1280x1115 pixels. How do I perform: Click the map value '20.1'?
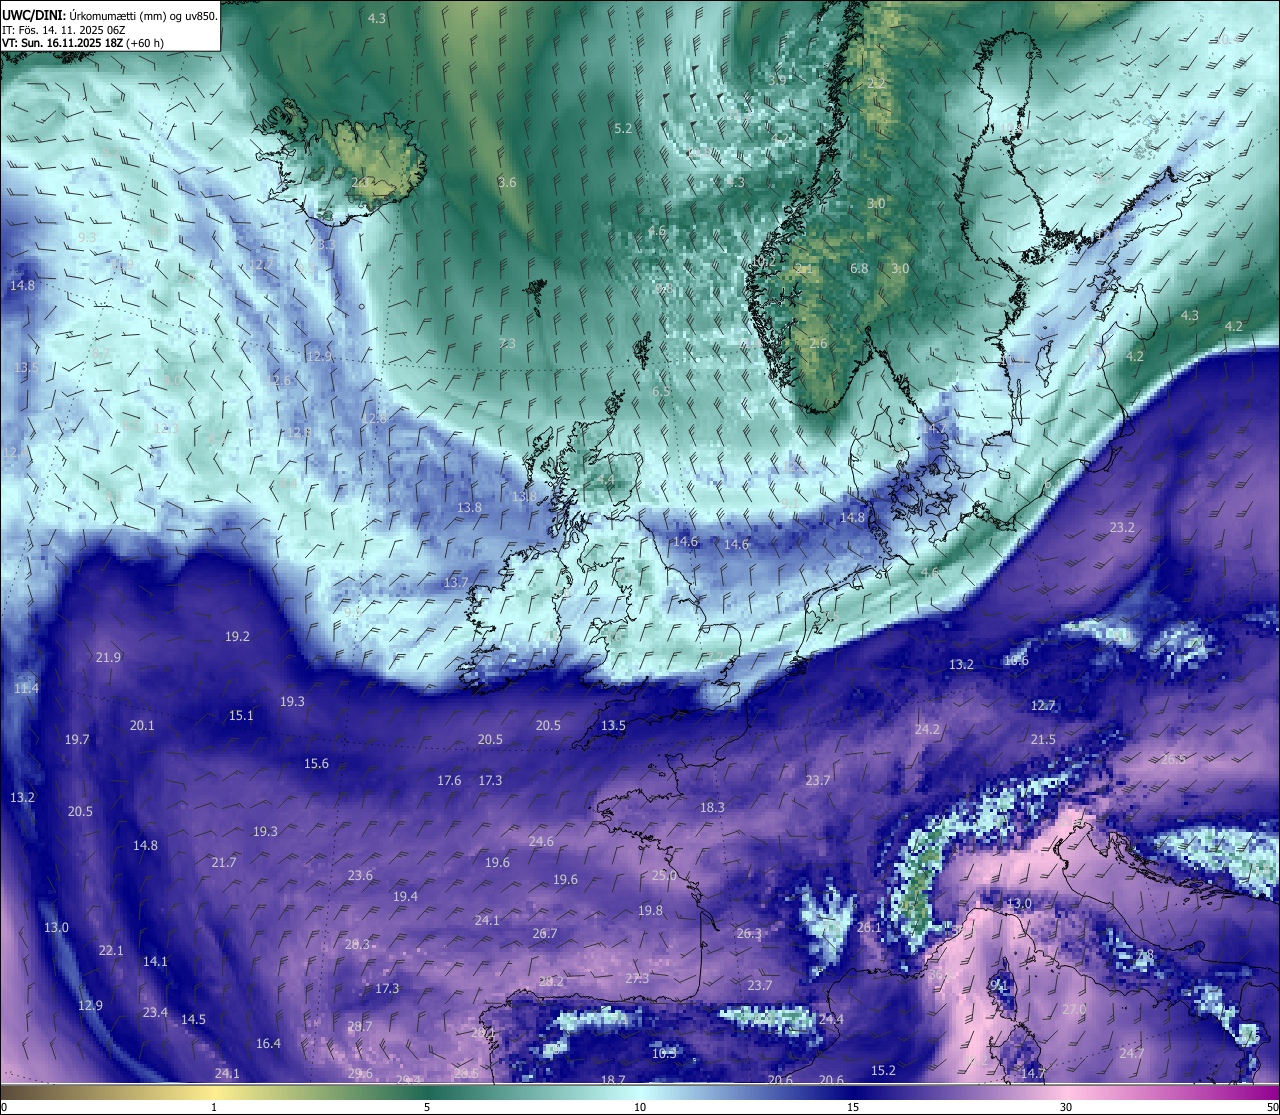click(142, 725)
